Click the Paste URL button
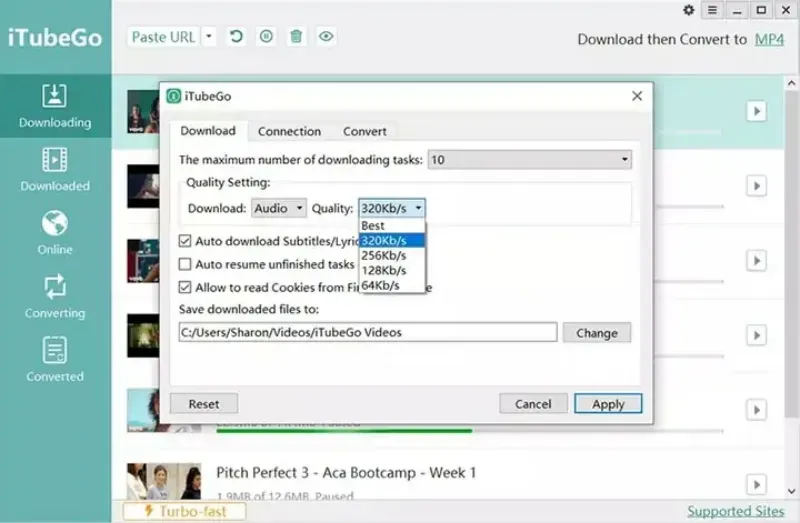 [x=164, y=37]
